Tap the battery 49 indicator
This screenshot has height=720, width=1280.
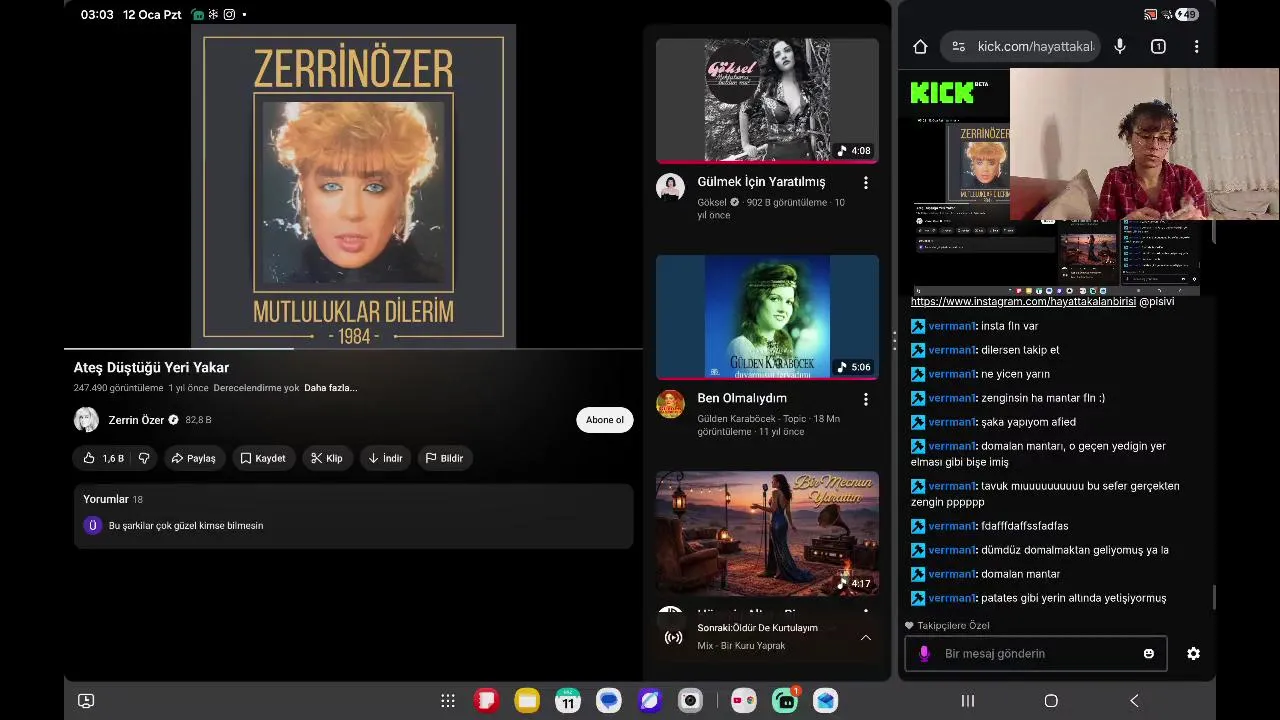(x=1188, y=15)
